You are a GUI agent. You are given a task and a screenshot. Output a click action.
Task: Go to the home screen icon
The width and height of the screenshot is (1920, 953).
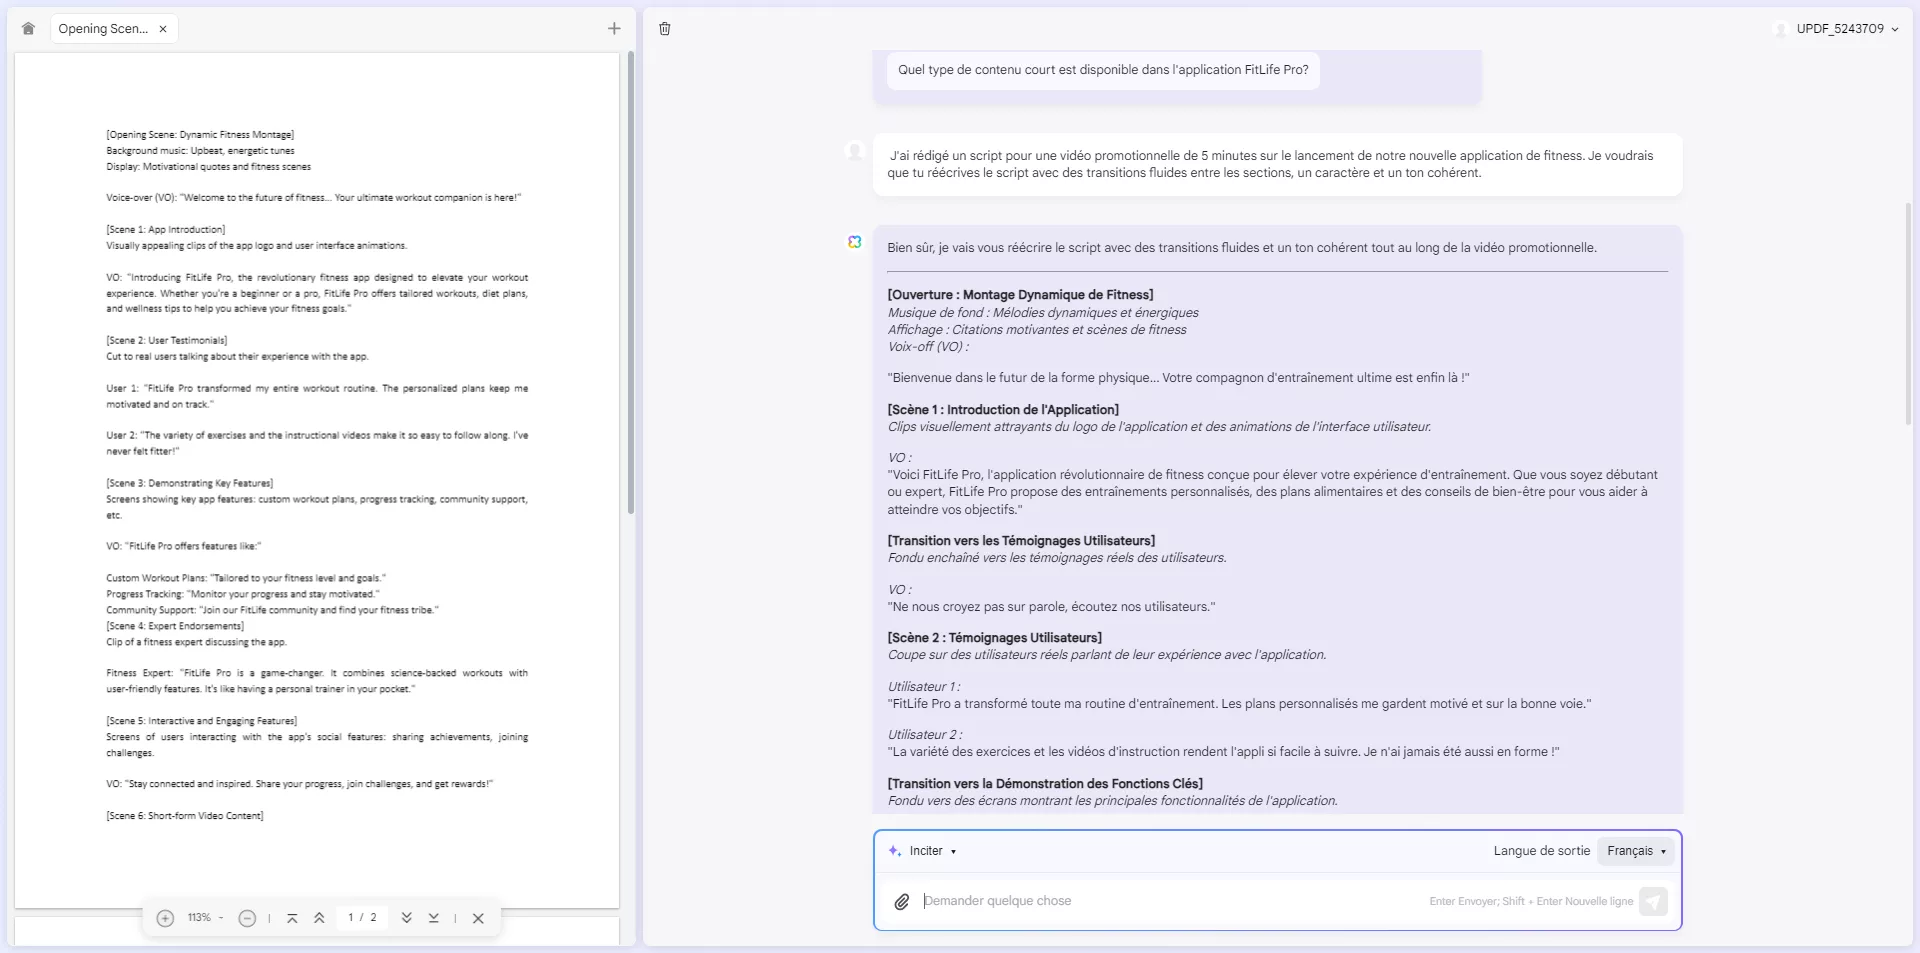tap(28, 29)
